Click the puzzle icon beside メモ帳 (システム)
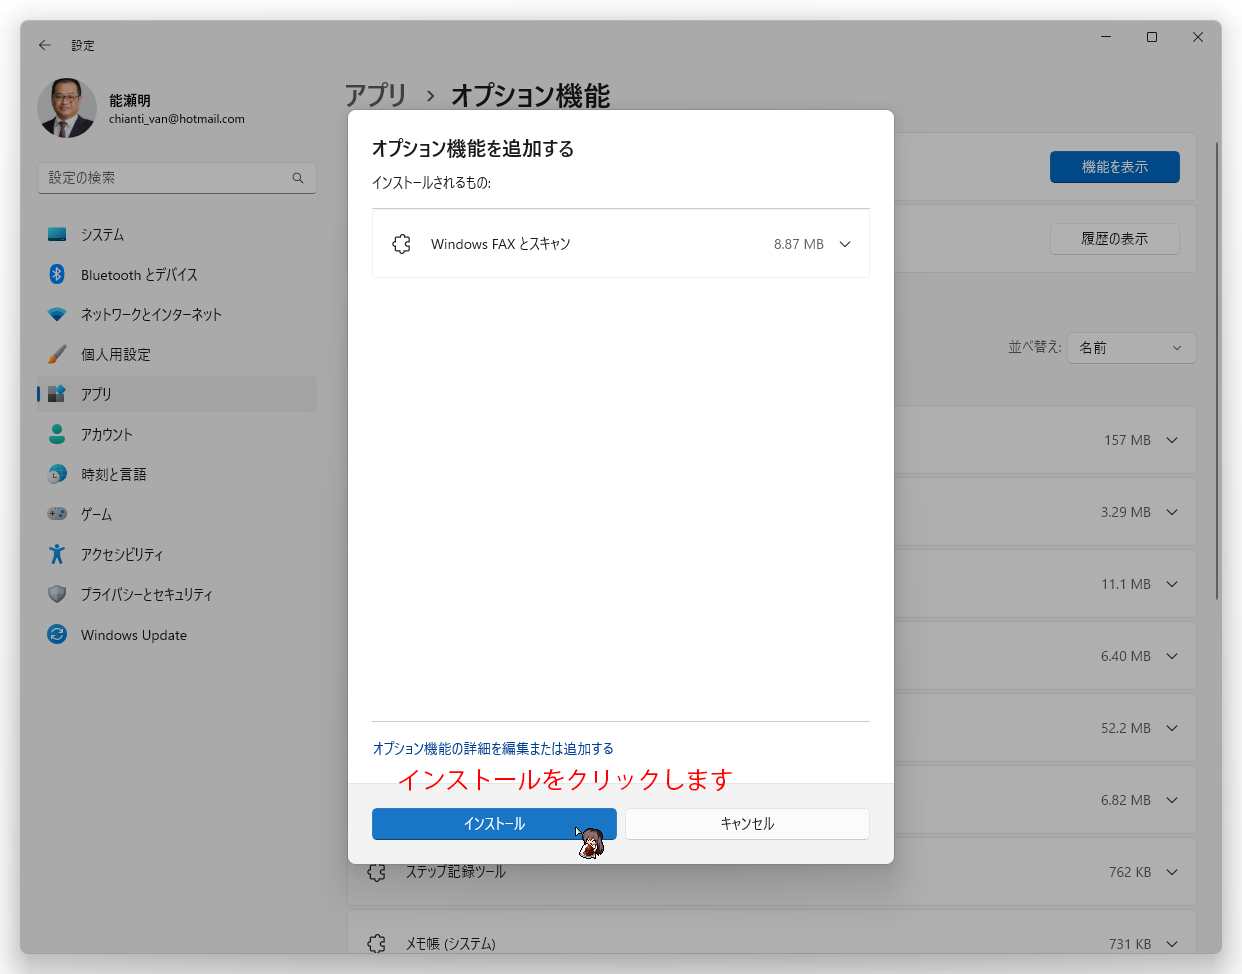Viewport: 1242px width, 974px height. point(377,943)
